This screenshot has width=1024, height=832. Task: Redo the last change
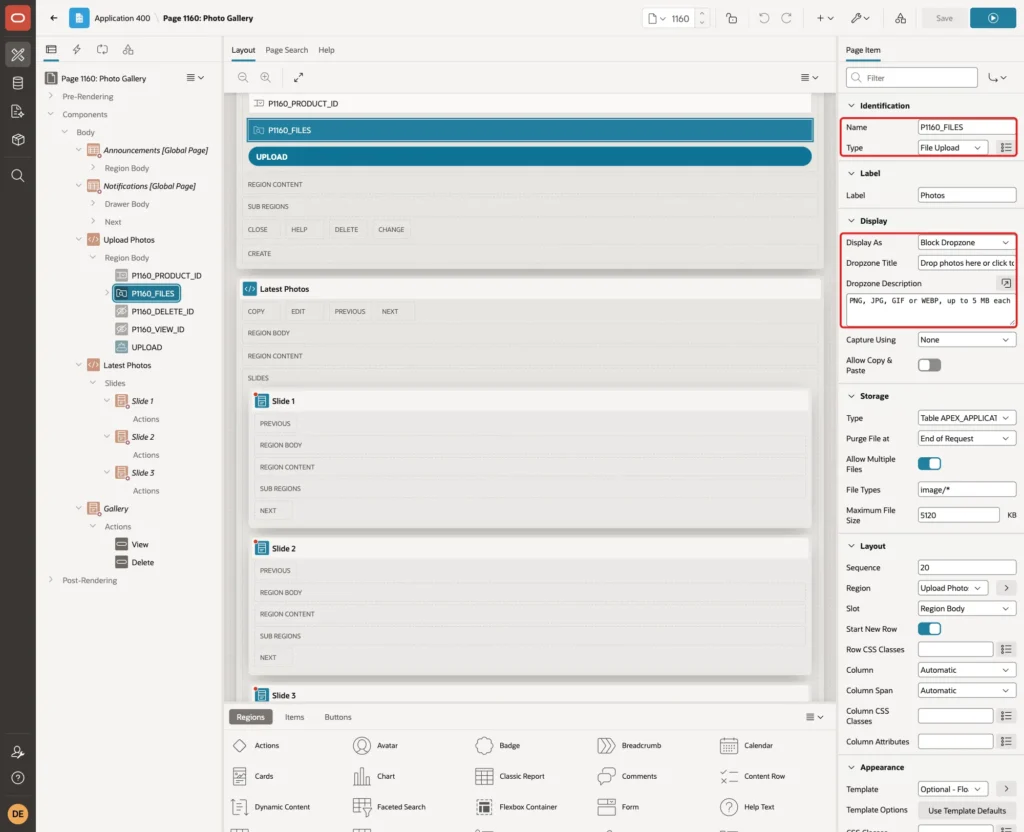[x=786, y=18]
